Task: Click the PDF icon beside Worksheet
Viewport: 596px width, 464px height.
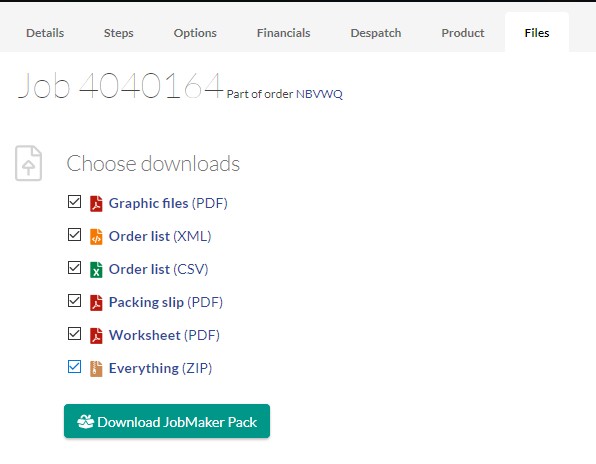Action: [96, 336]
